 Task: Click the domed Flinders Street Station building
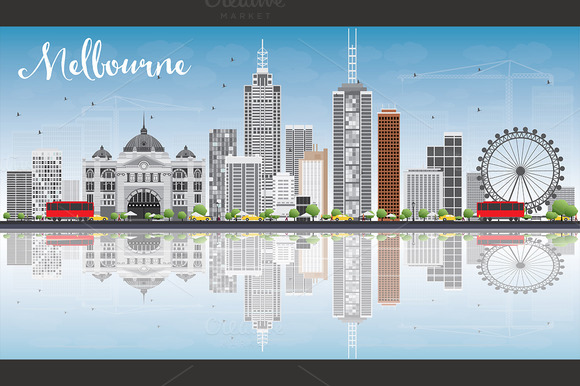pyautogui.click(x=144, y=168)
